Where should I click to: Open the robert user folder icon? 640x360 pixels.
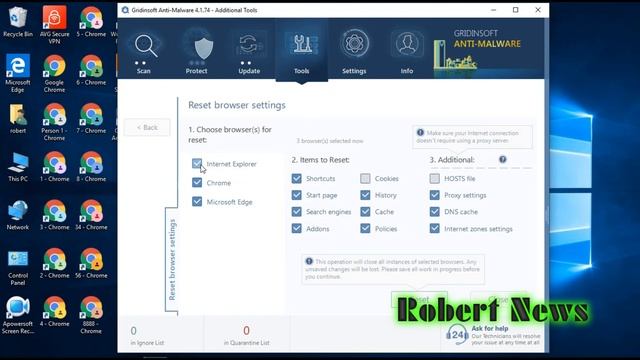(x=18, y=118)
